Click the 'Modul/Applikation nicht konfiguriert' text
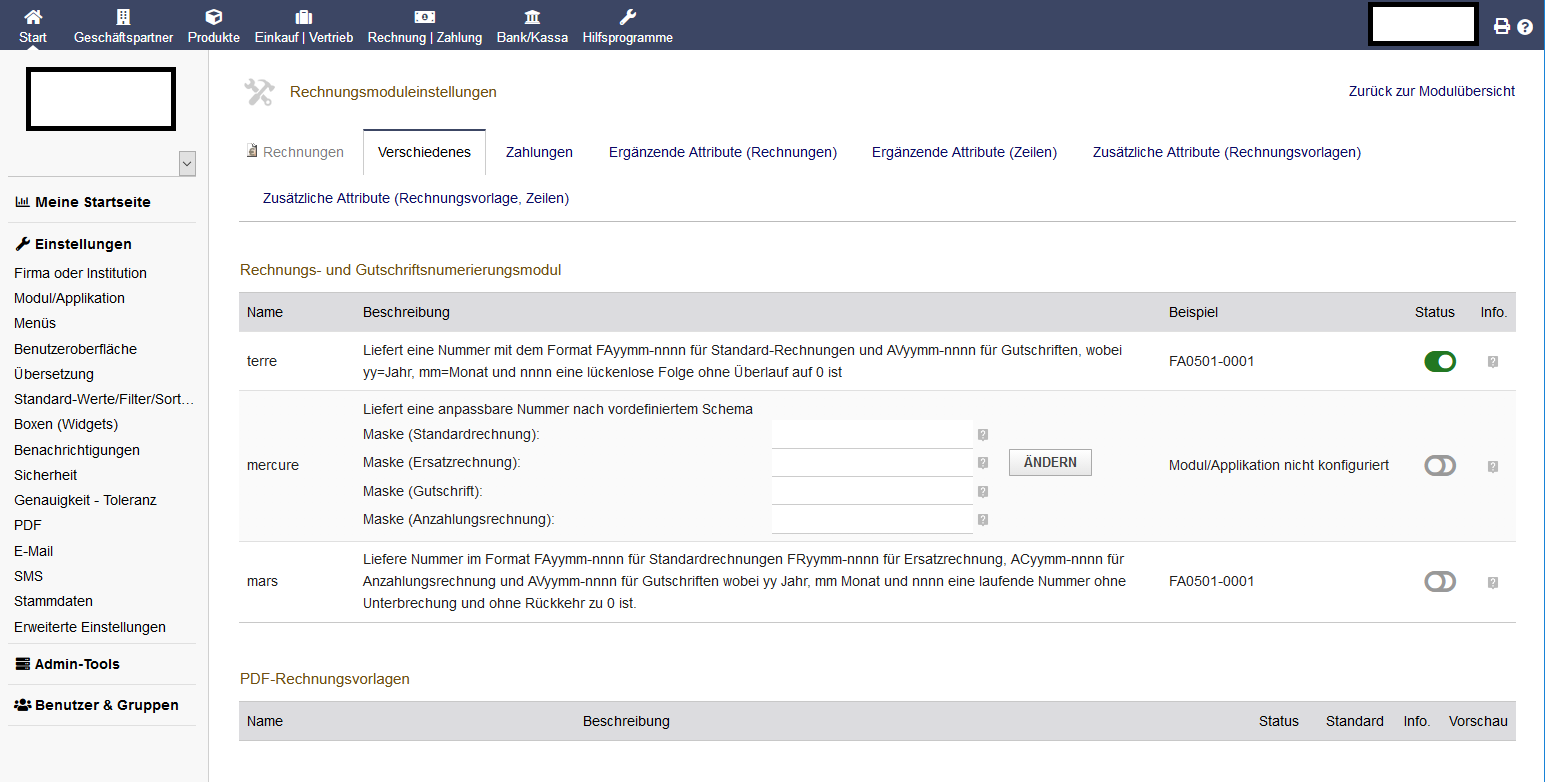Viewport: 1545px width, 782px height. pos(1279,466)
